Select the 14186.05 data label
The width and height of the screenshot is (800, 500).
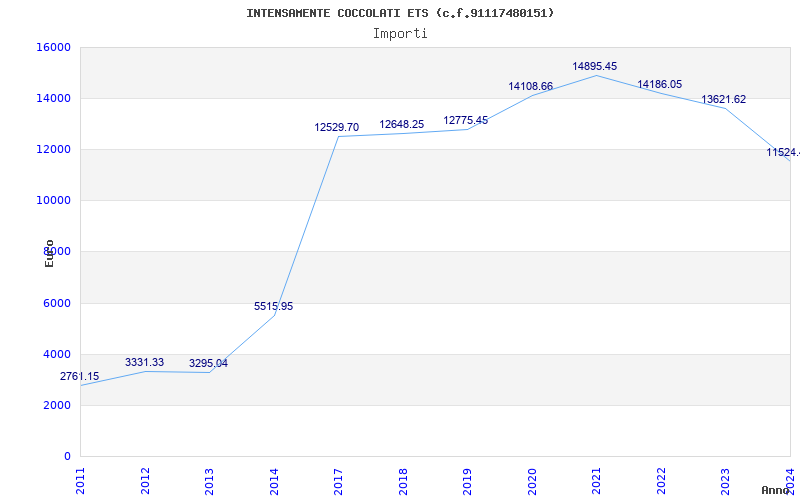pos(660,84)
